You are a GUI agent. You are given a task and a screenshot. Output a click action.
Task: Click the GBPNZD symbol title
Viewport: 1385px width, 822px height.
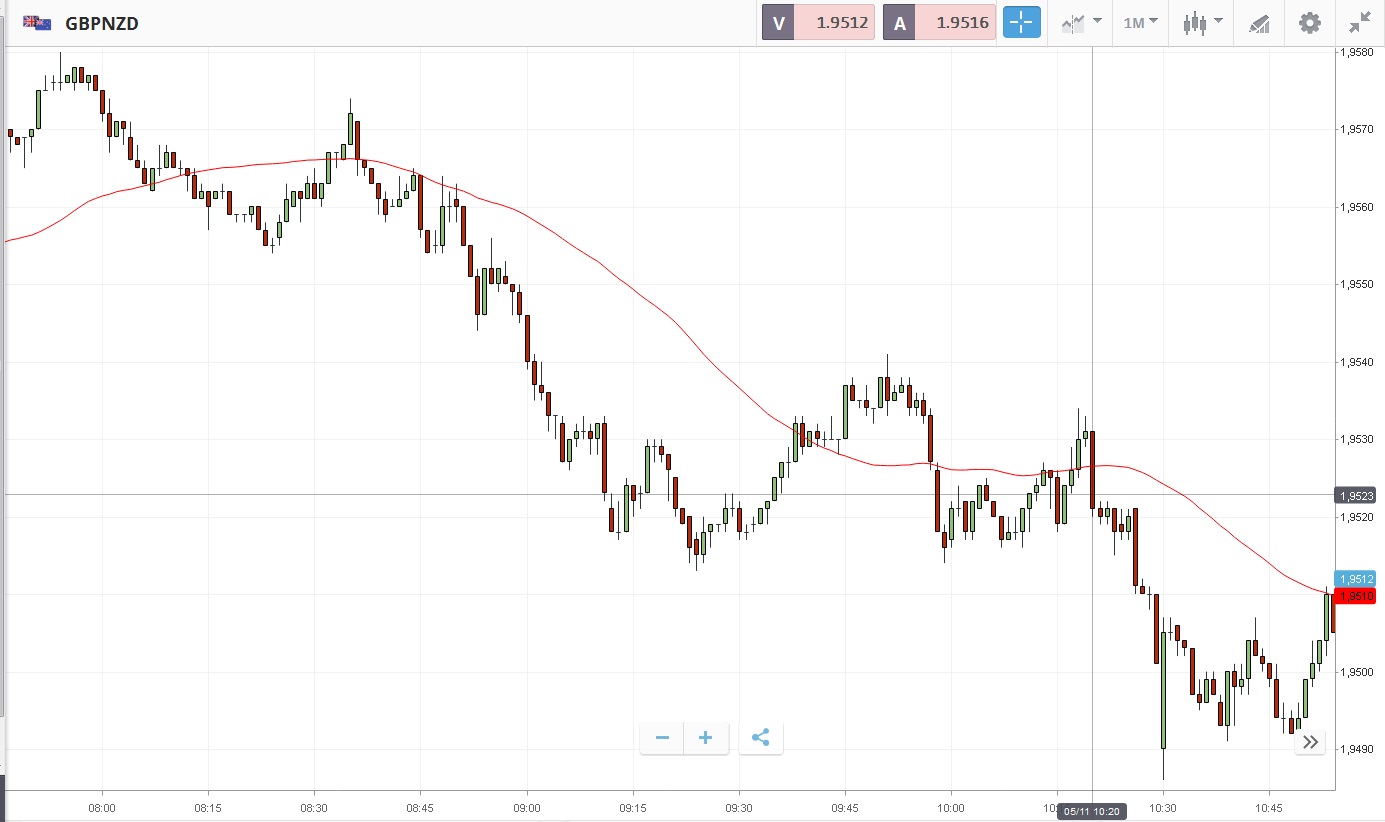102,23
